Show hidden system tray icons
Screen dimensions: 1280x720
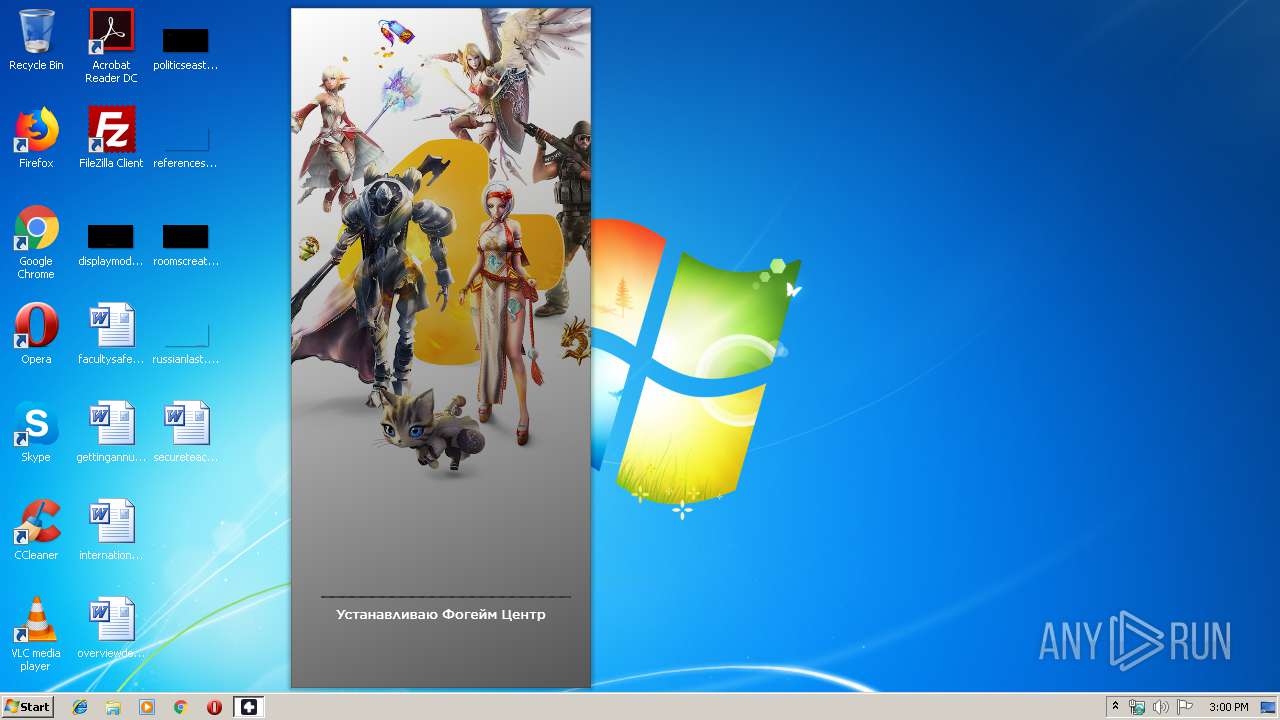pyautogui.click(x=1115, y=707)
